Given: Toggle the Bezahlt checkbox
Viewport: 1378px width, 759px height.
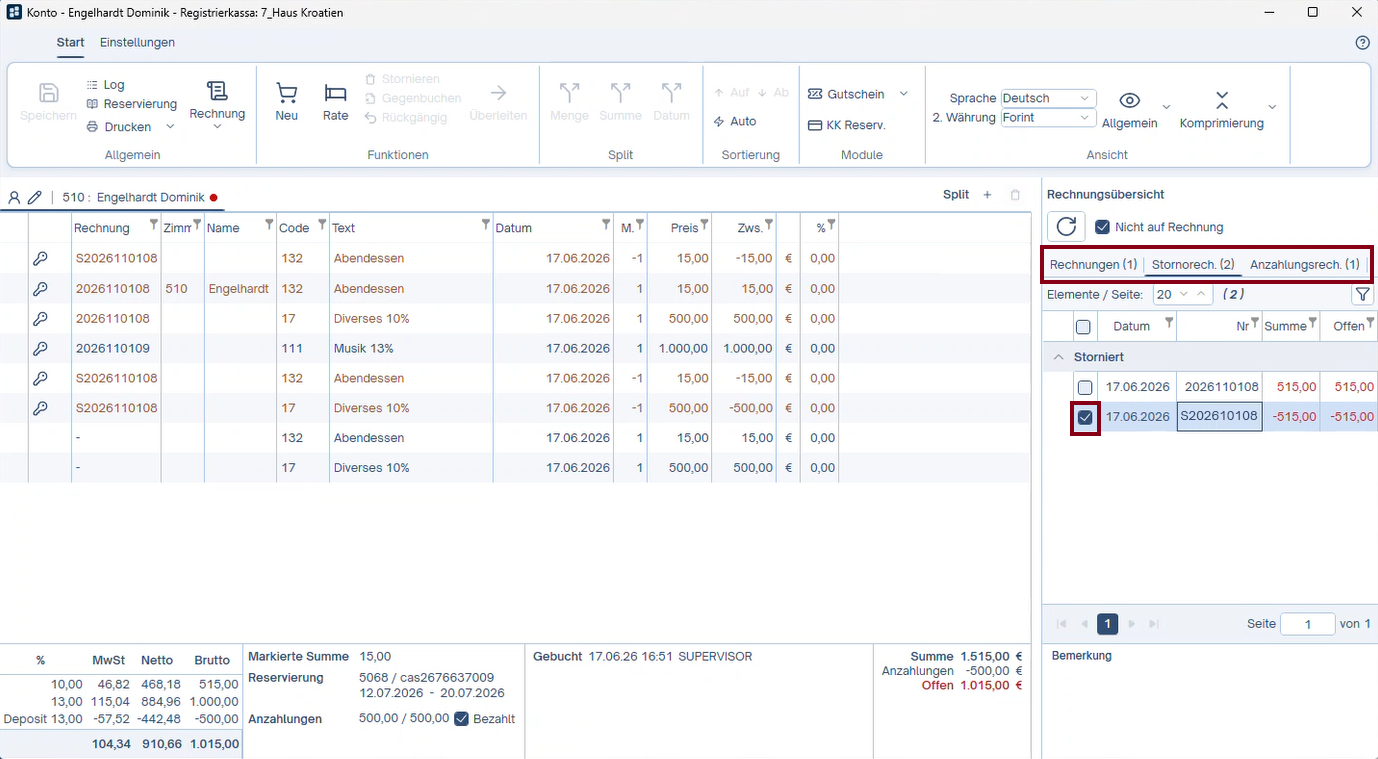Looking at the screenshot, I should (x=461, y=718).
